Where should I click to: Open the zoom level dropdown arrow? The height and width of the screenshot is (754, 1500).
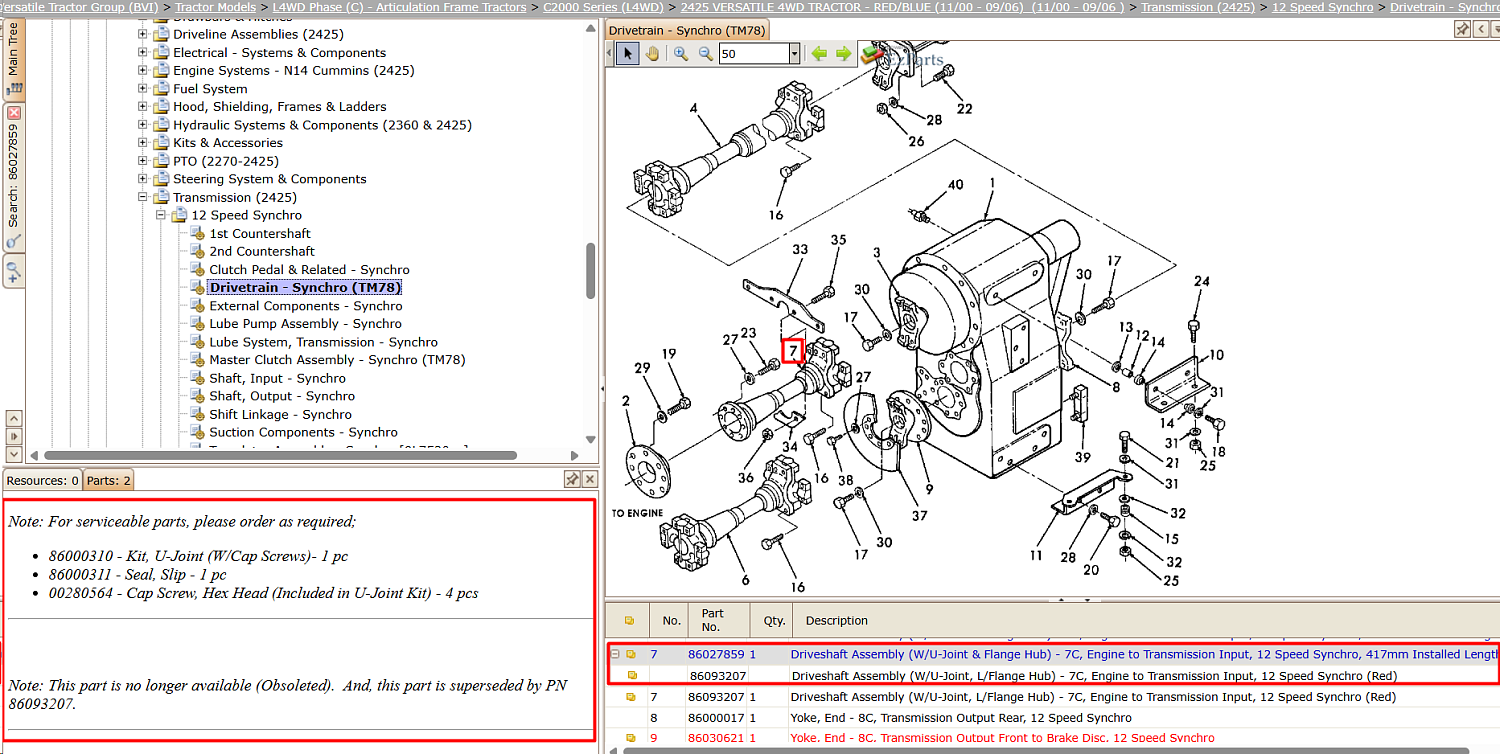click(794, 54)
